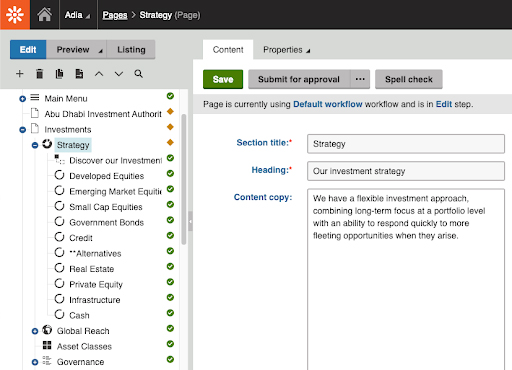Click Cash row green published checkmark
The width and height of the screenshot is (512, 370).
[x=170, y=313]
